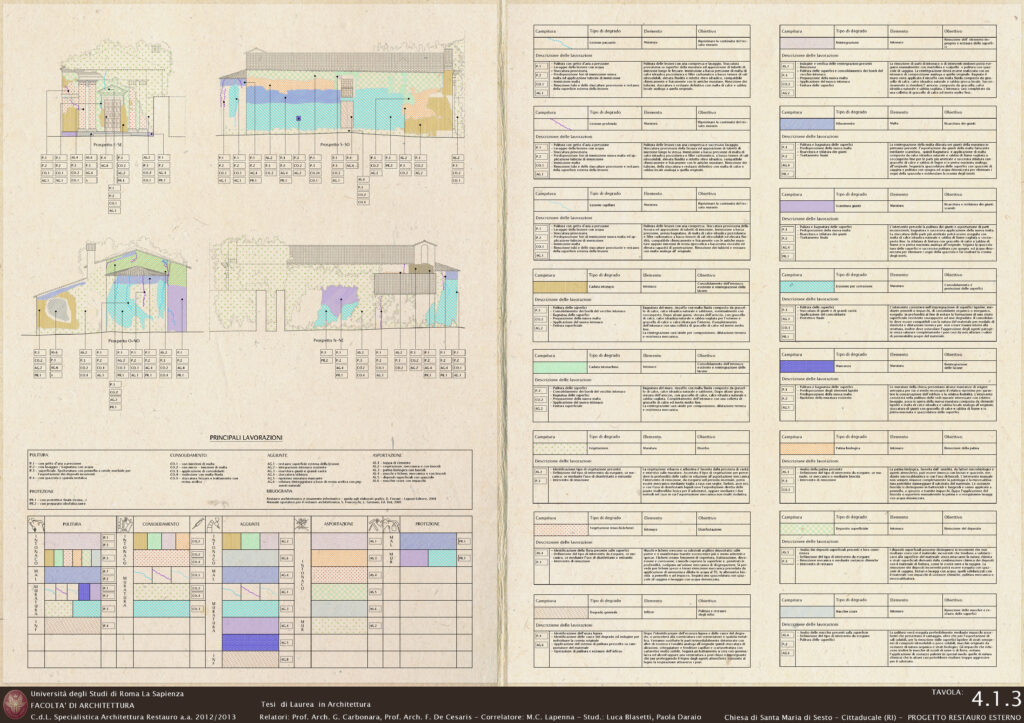Click the 'Mancanza' degradation label
1024x723 pixels.
pyautogui.click(x=844, y=366)
